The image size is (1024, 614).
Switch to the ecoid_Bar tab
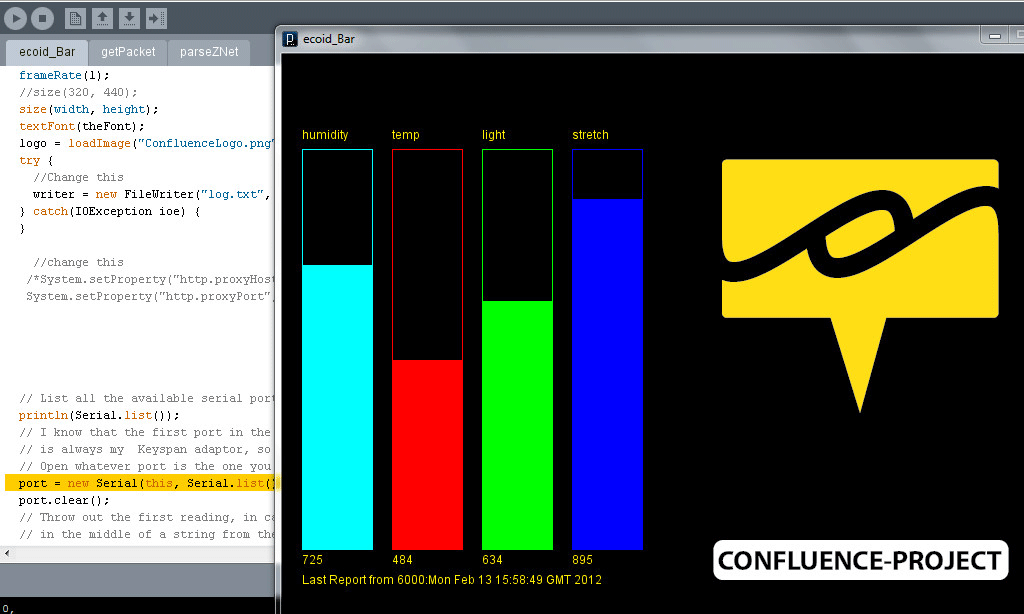[47, 51]
